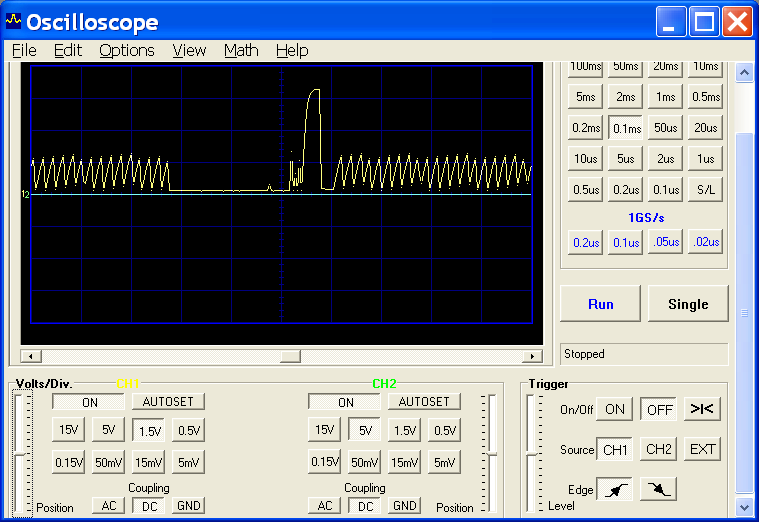Select the falling edge trigger icon
This screenshot has height=522, width=759.
(x=659, y=489)
